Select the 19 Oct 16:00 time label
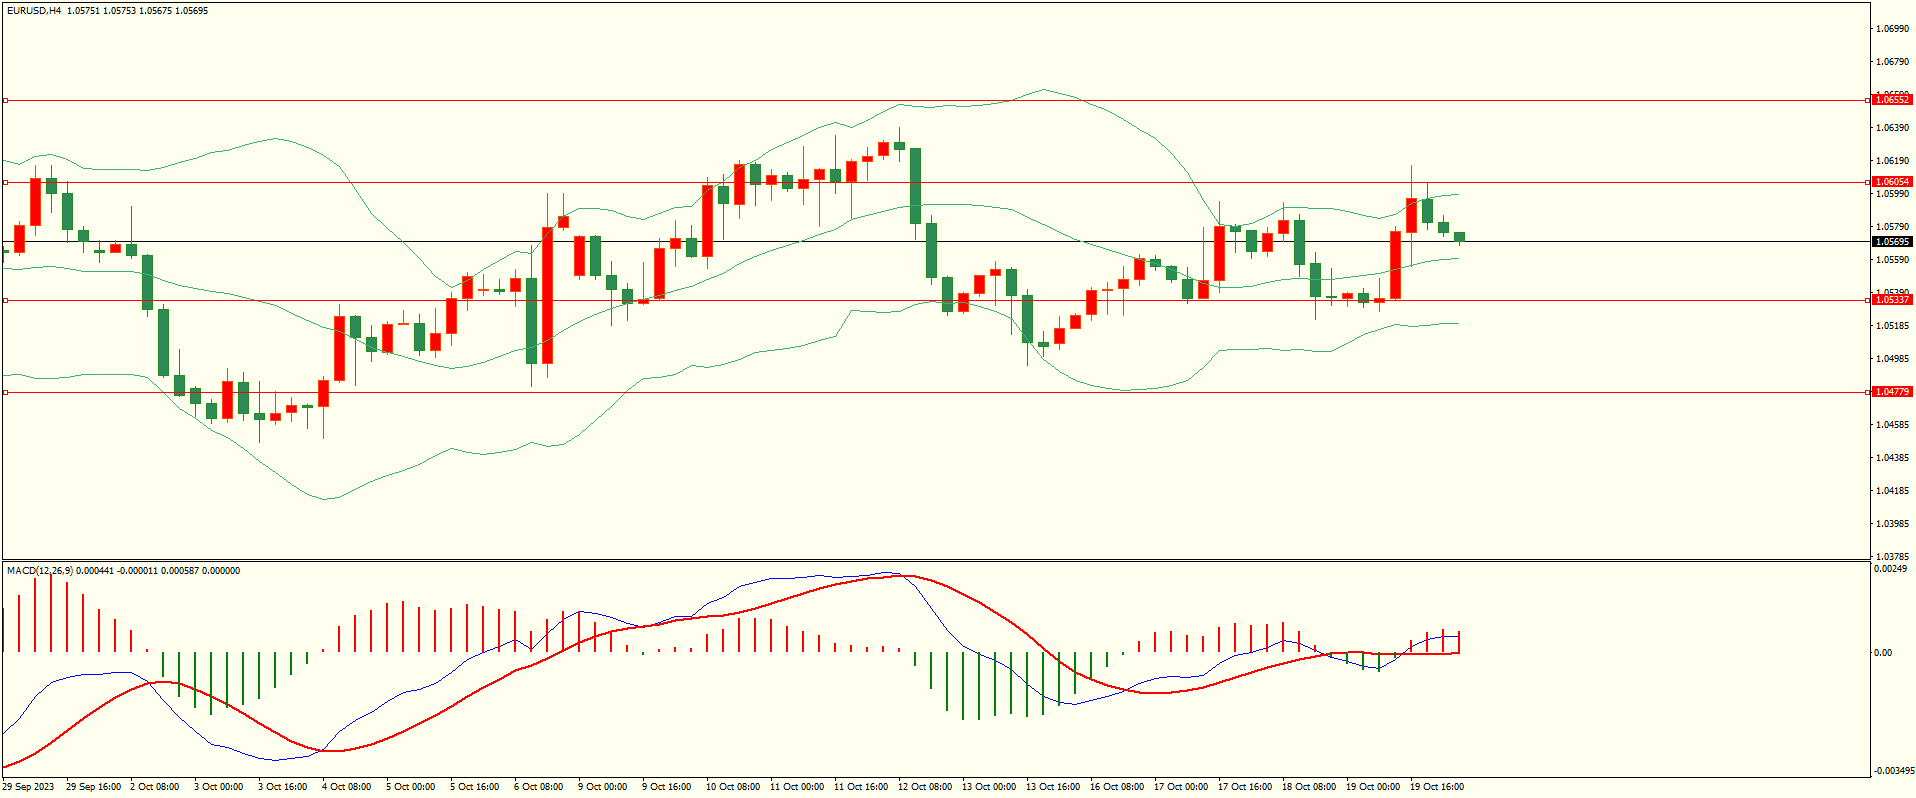Image resolution: width=1916 pixels, height=798 pixels. point(1436,787)
